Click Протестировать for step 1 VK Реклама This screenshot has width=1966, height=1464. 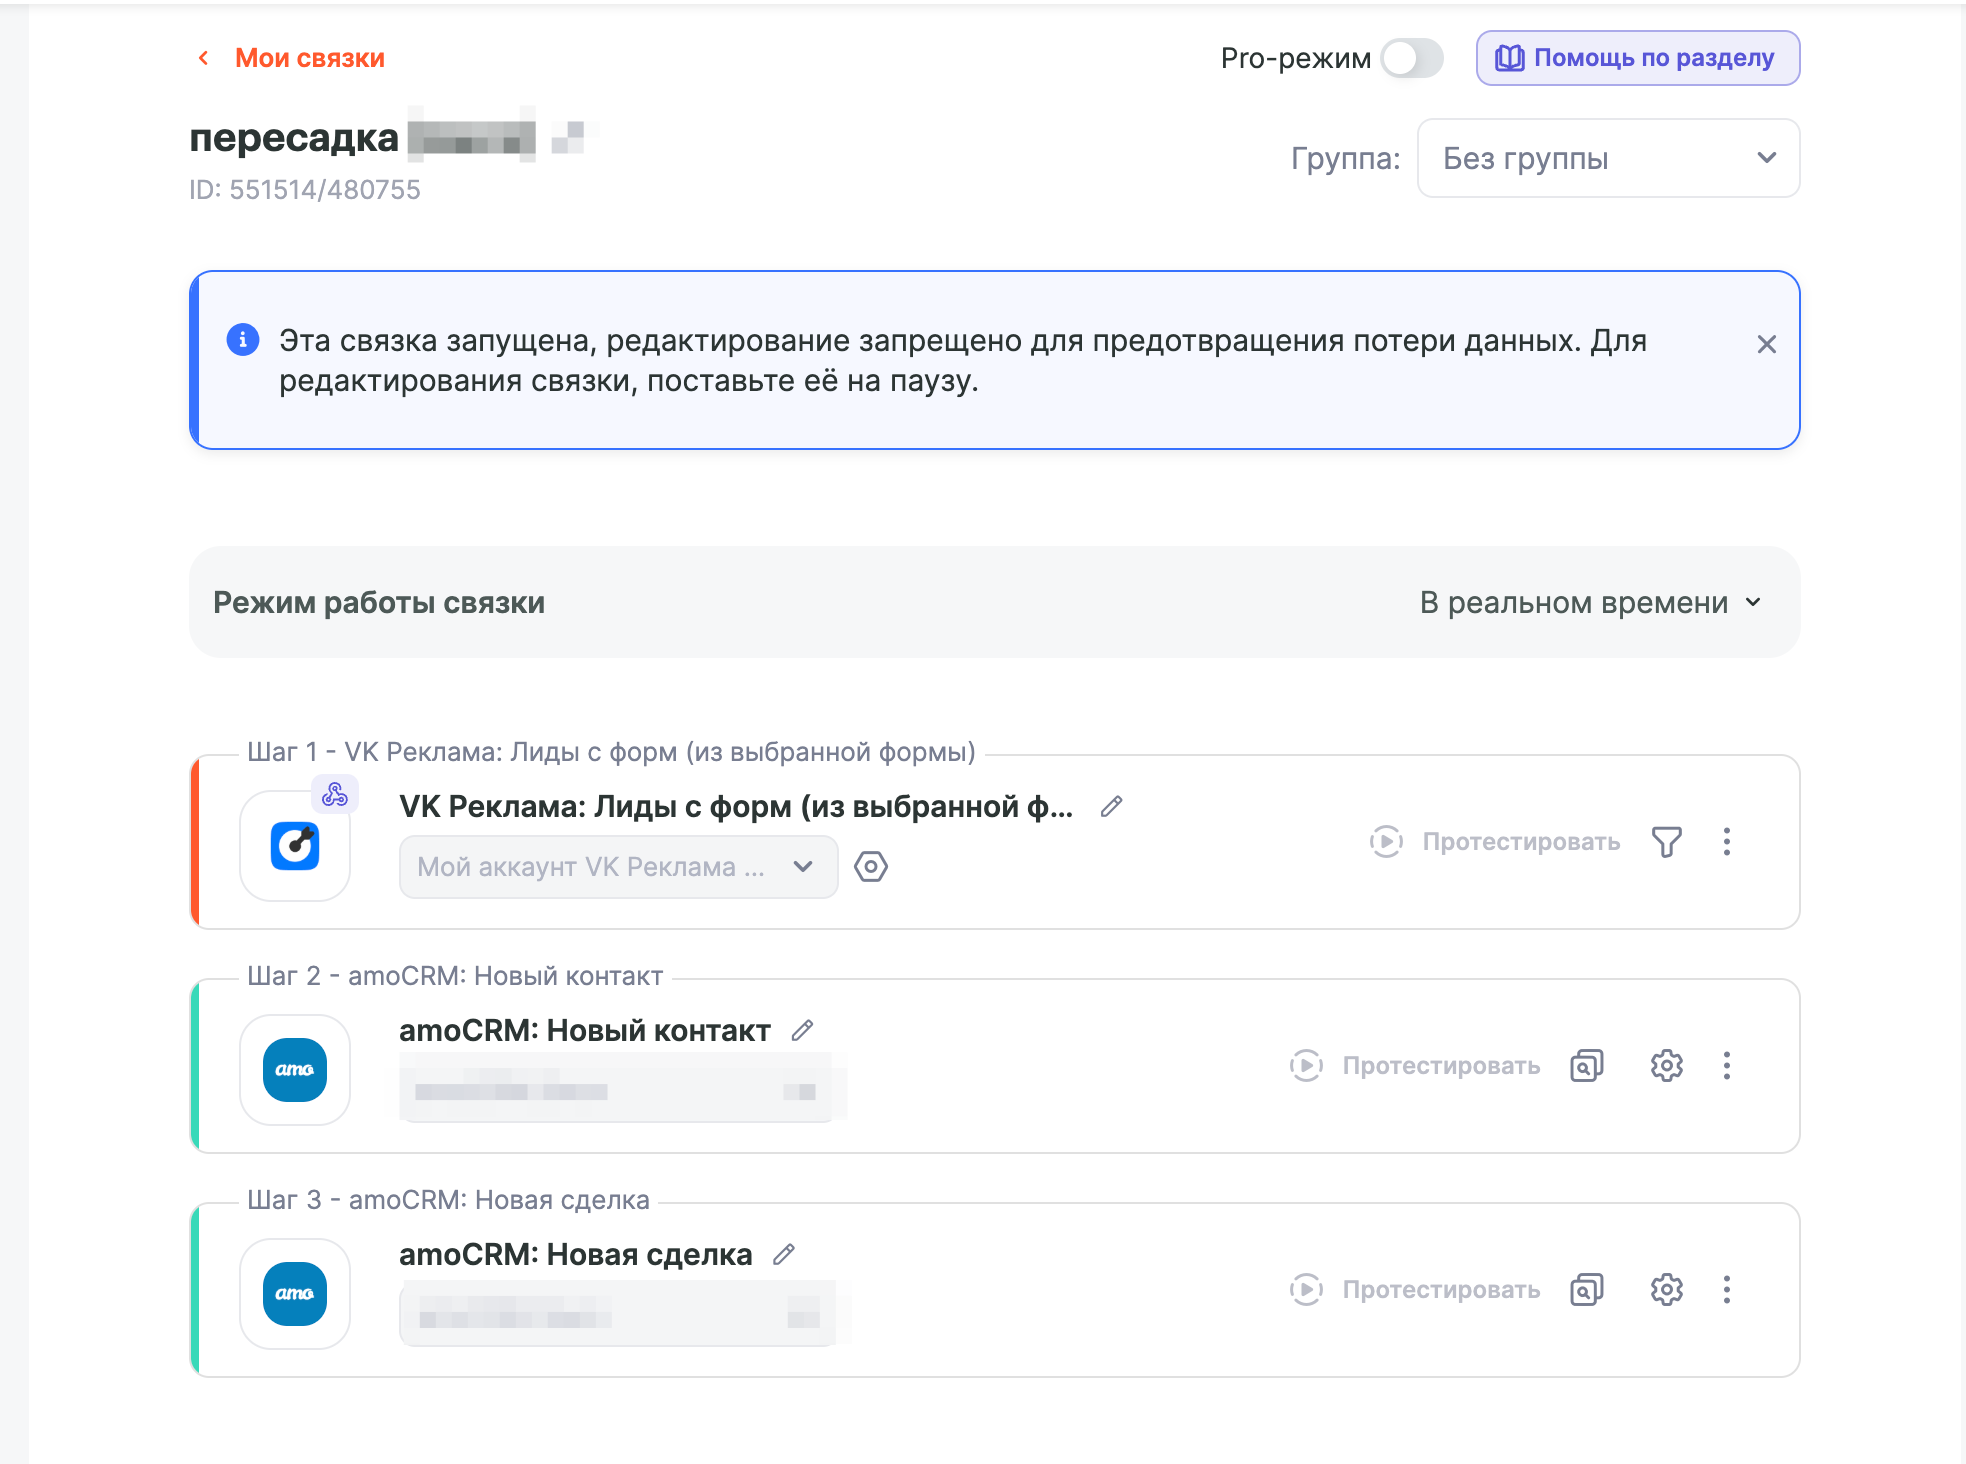click(1495, 842)
